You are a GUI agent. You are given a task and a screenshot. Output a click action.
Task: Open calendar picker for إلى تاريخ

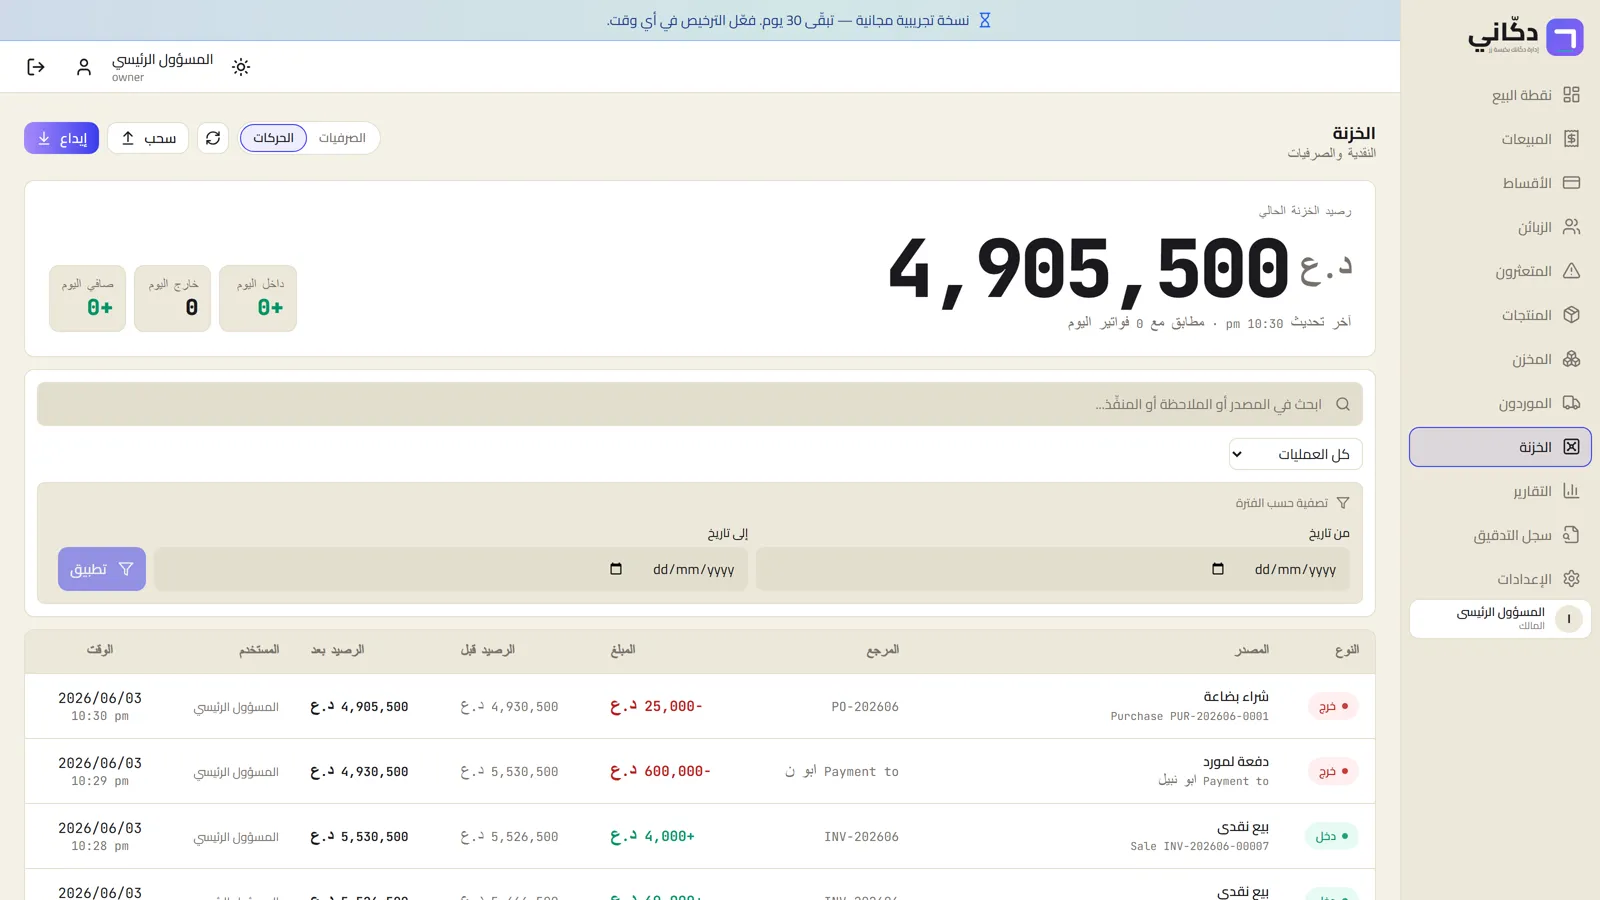pos(616,569)
